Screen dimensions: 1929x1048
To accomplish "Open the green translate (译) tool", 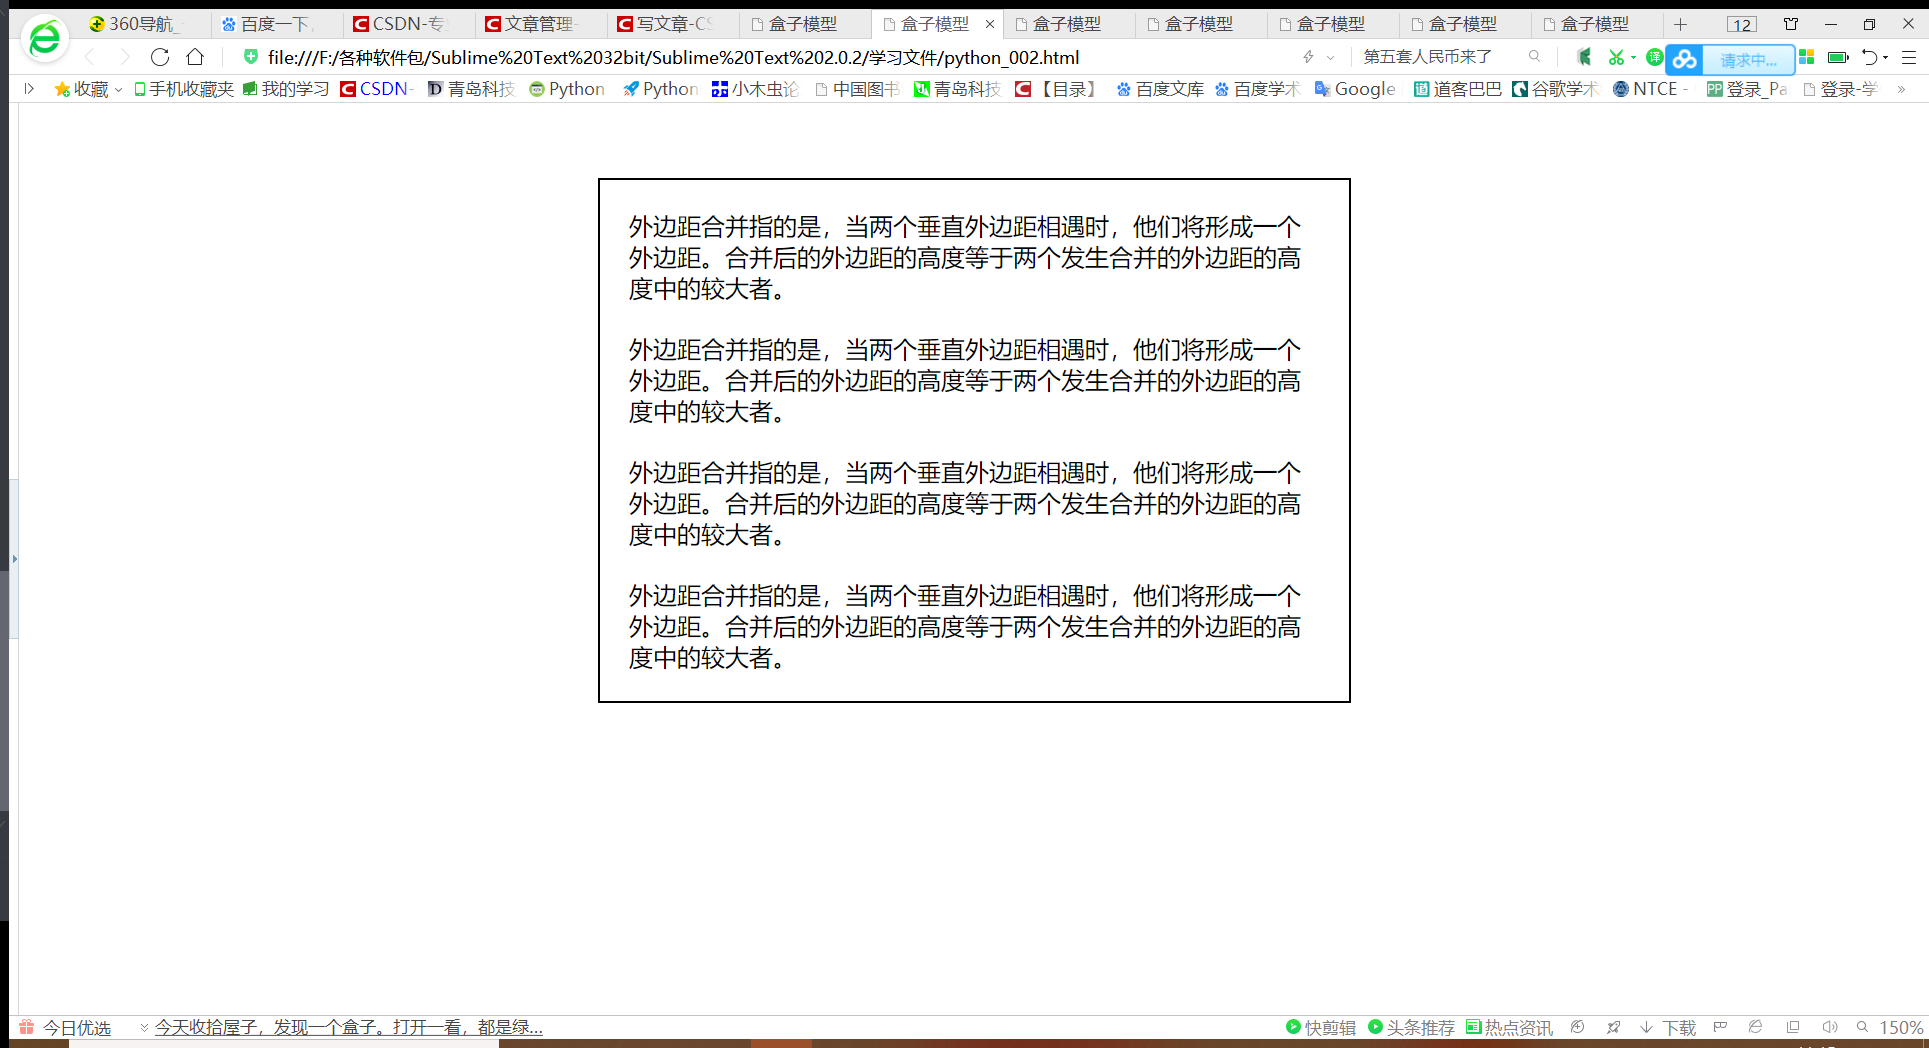I will coord(1654,57).
